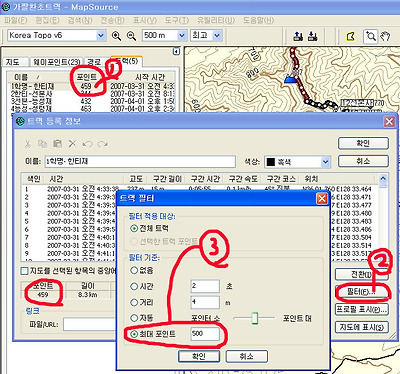This screenshot has height=374, width=400.
Task: Select the 자동 filter option
Action: click(x=134, y=318)
